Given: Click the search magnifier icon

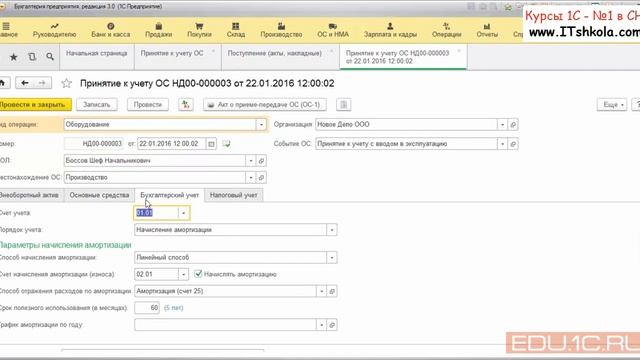Looking at the screenshot, I should point(50,57).
